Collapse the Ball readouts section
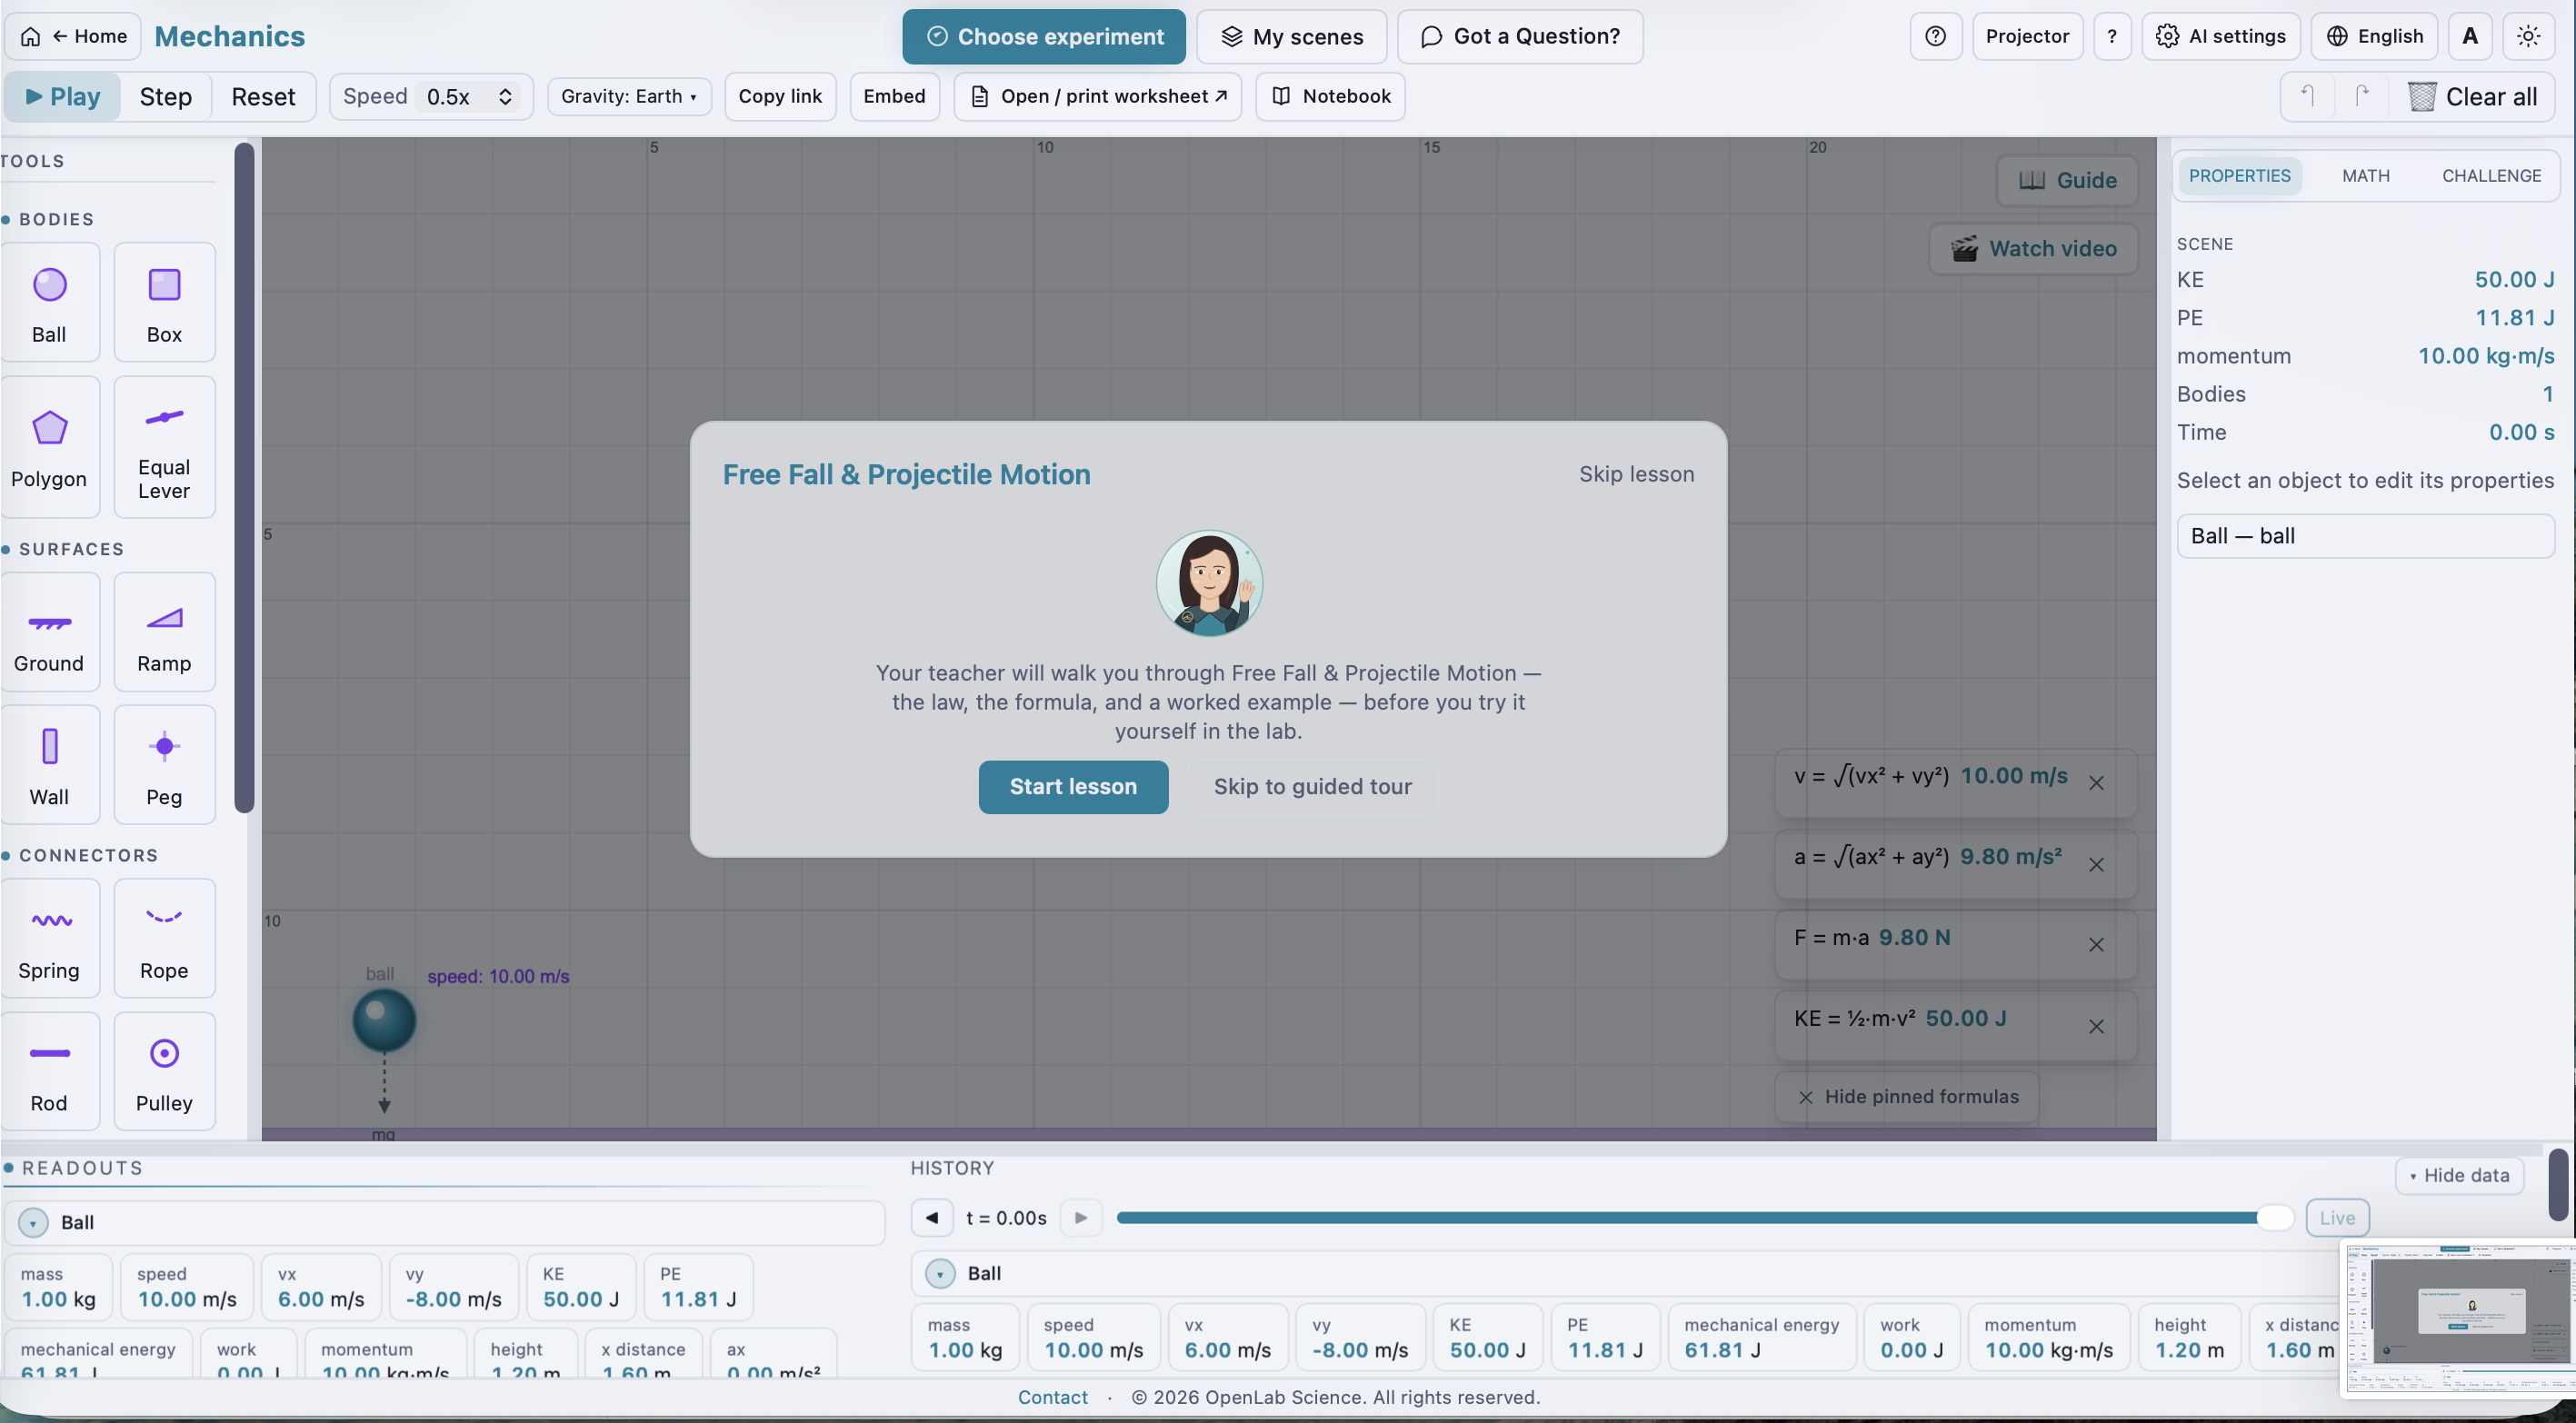This screenshot has width=2576, height=1423. coord(33,1222)
